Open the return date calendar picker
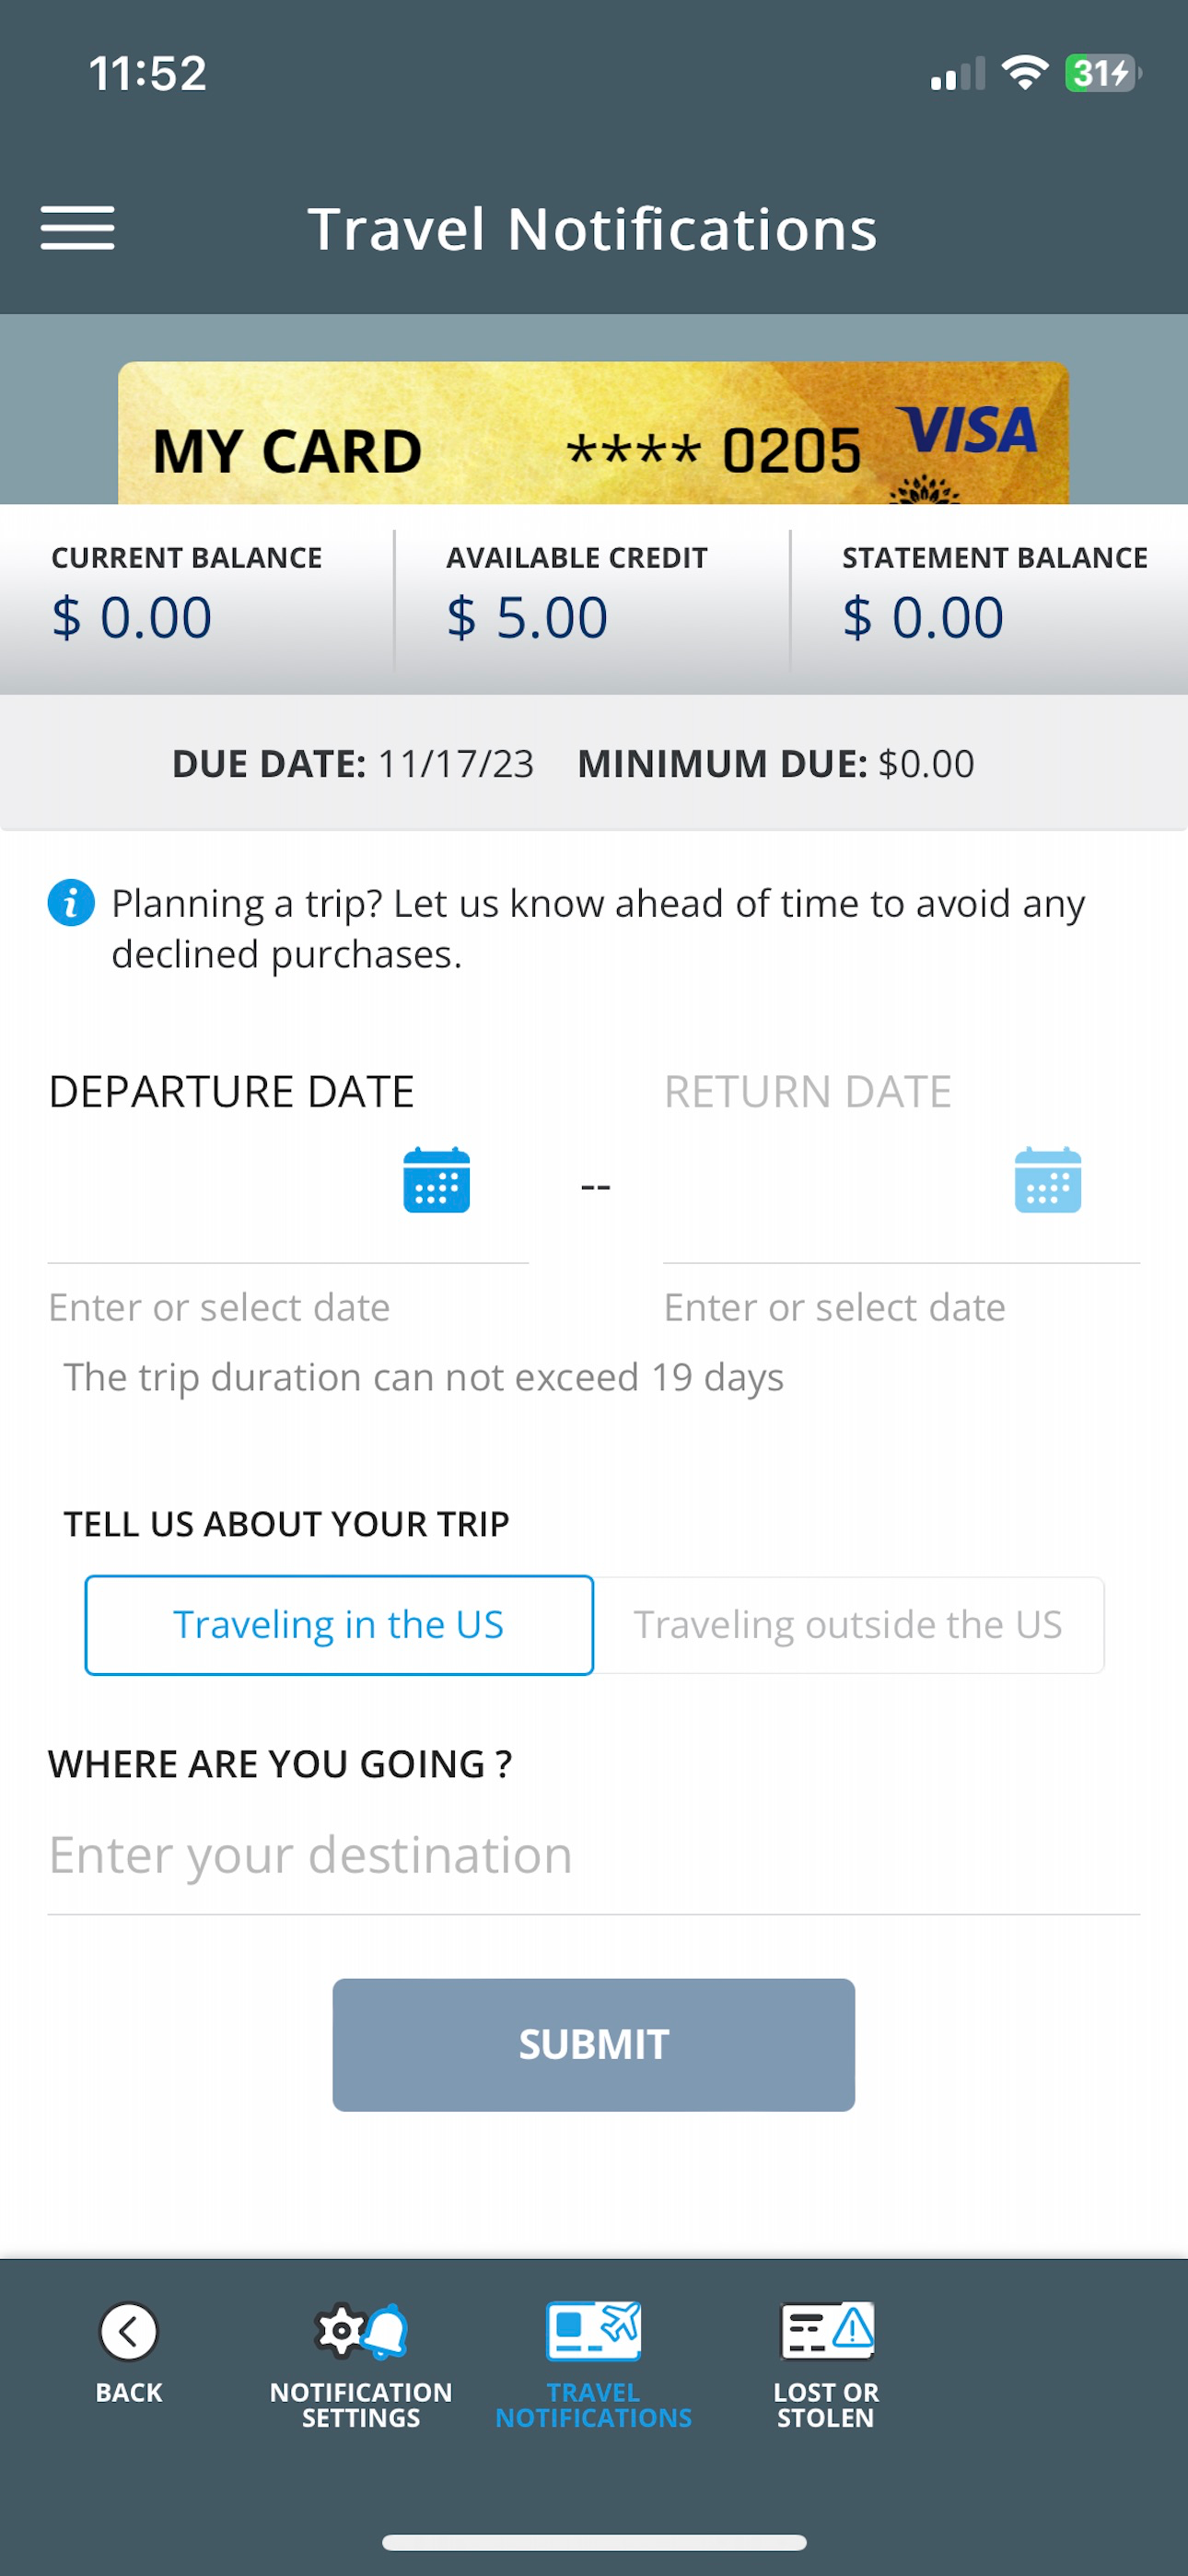 click(x=1047, y=1180)
